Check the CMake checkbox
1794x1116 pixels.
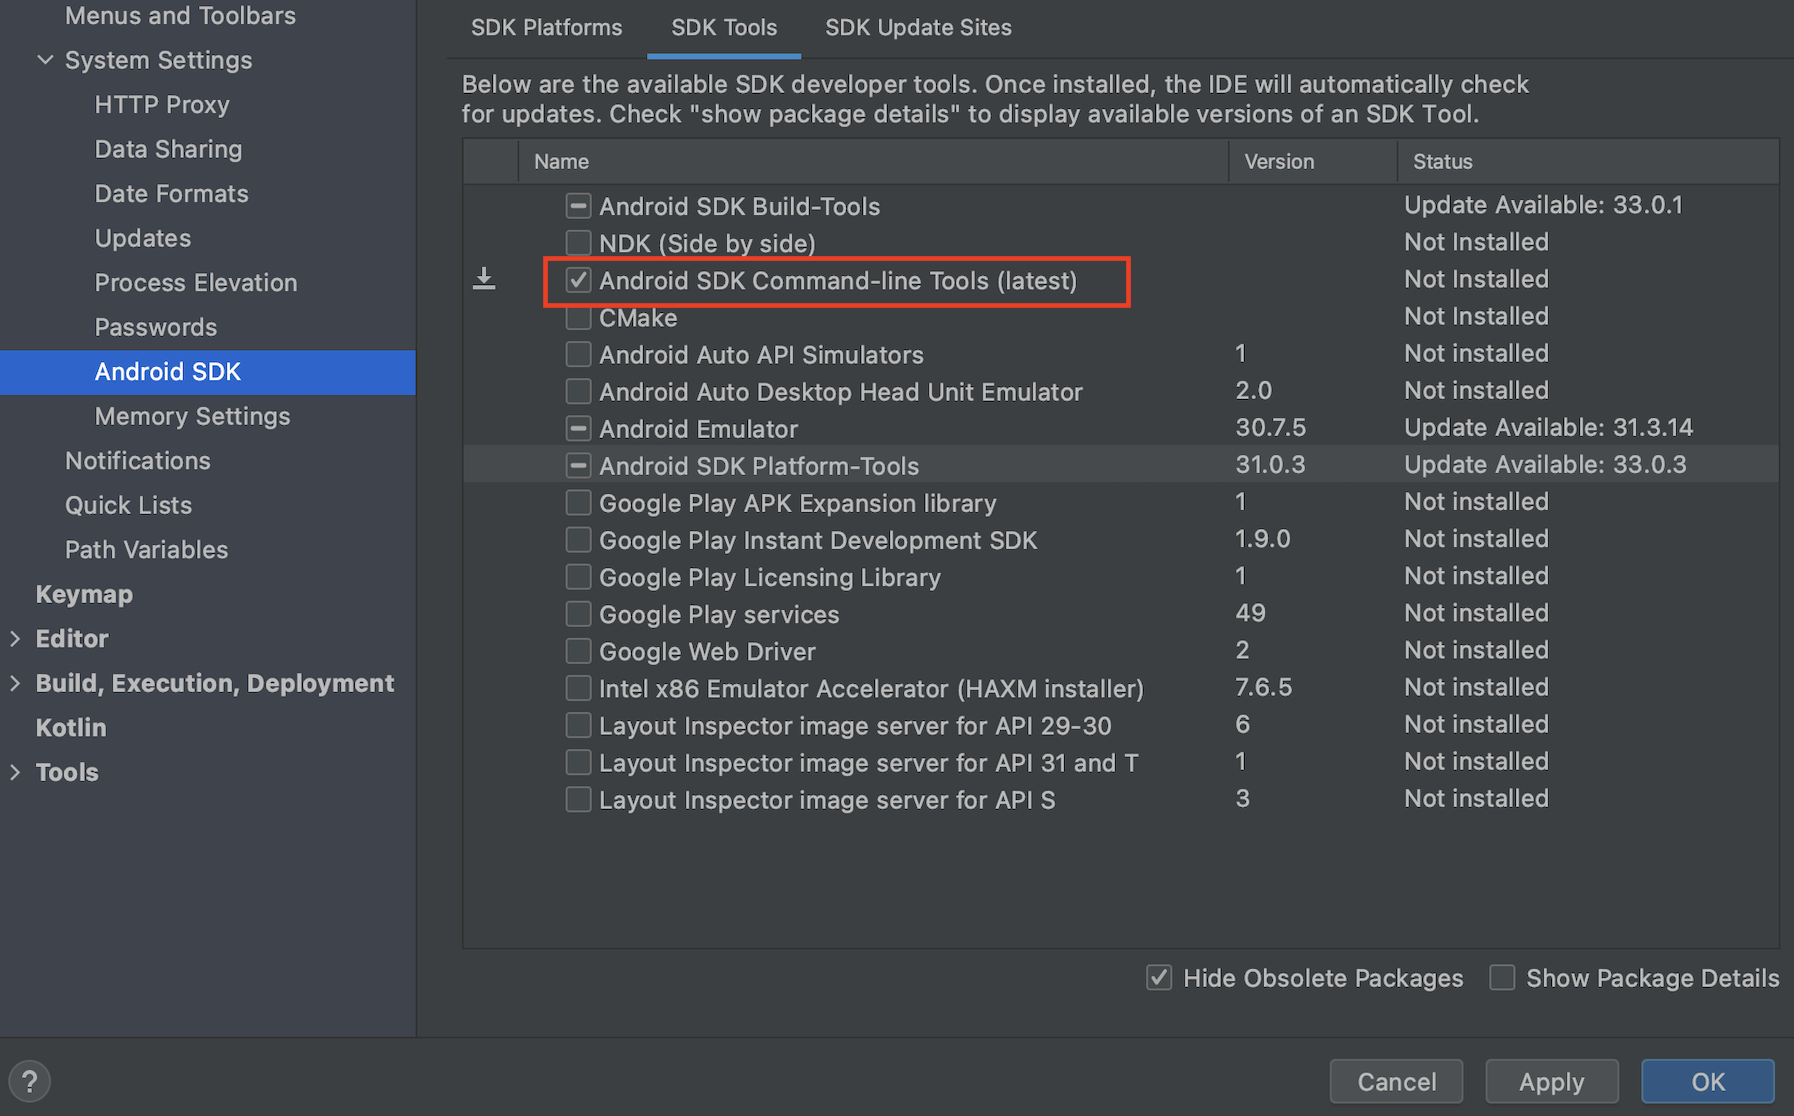pos(578,318)
